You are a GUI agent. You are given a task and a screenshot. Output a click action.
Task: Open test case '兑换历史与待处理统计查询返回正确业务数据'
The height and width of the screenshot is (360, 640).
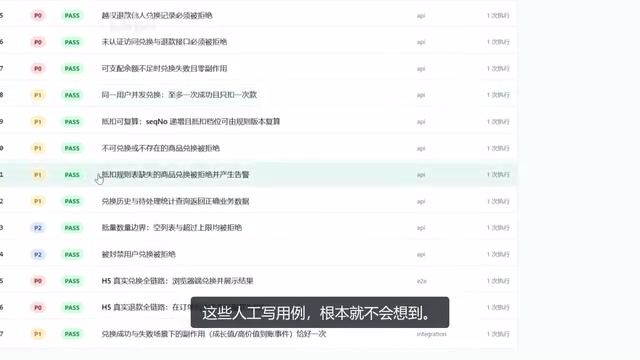click(x=176, y=201)
